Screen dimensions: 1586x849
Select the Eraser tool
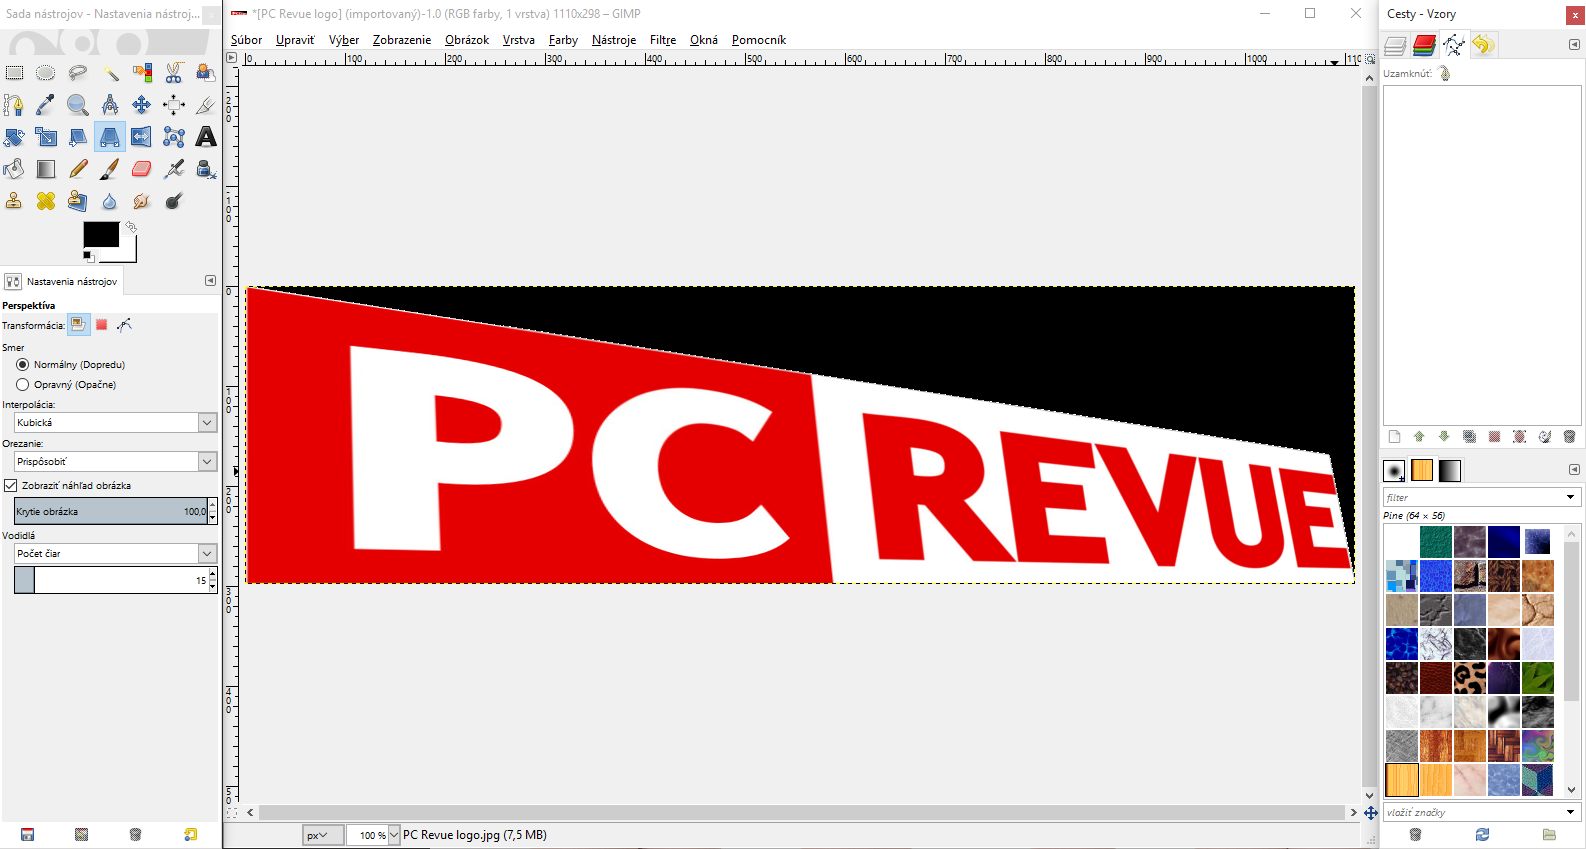point(141,169)
